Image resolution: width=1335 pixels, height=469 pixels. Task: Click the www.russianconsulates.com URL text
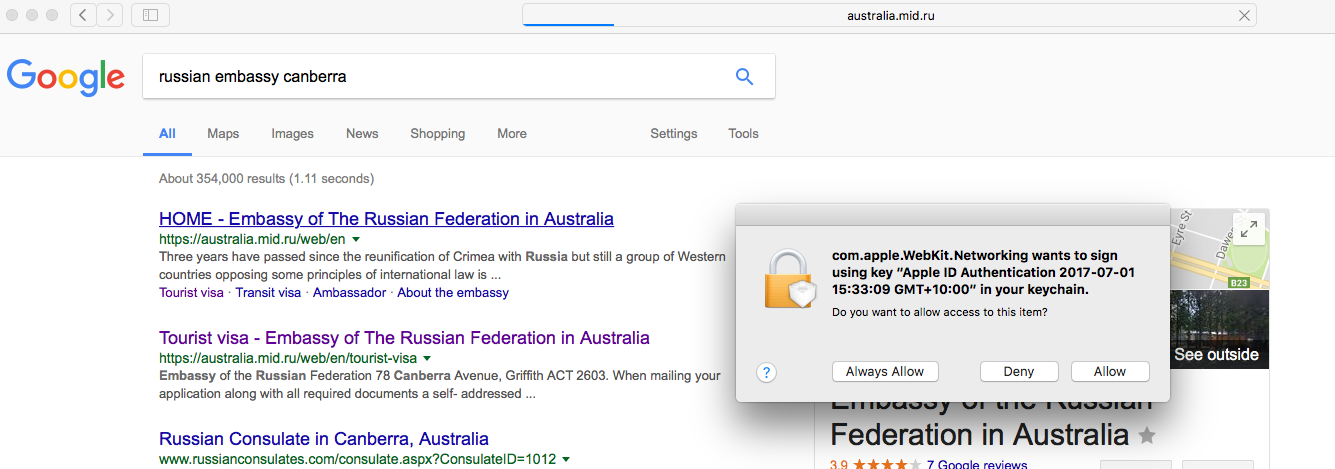[357, 460]
